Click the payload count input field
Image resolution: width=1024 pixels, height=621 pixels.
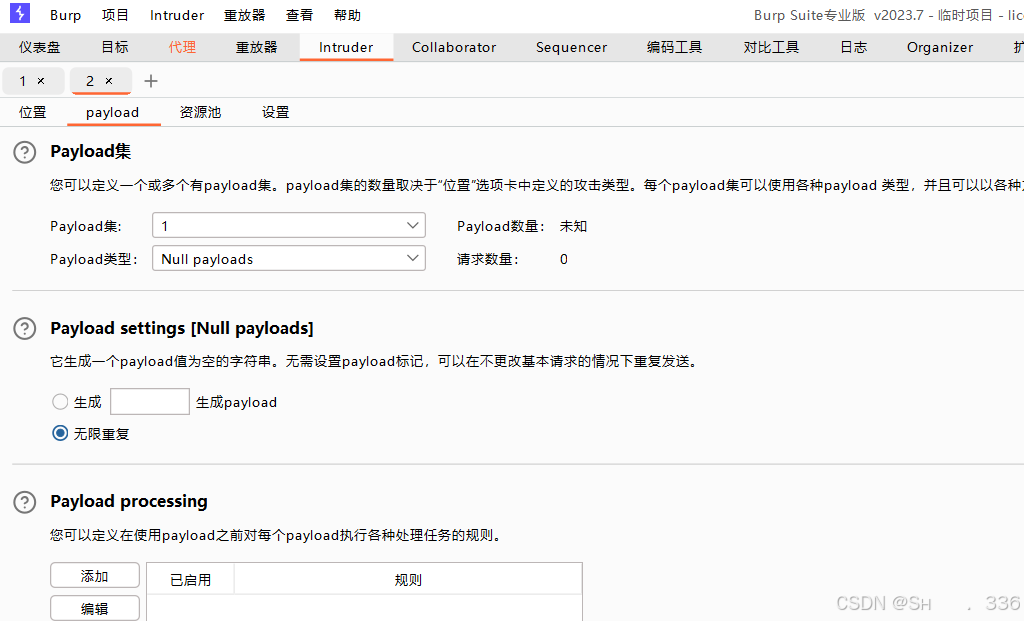tap(150, 402)
